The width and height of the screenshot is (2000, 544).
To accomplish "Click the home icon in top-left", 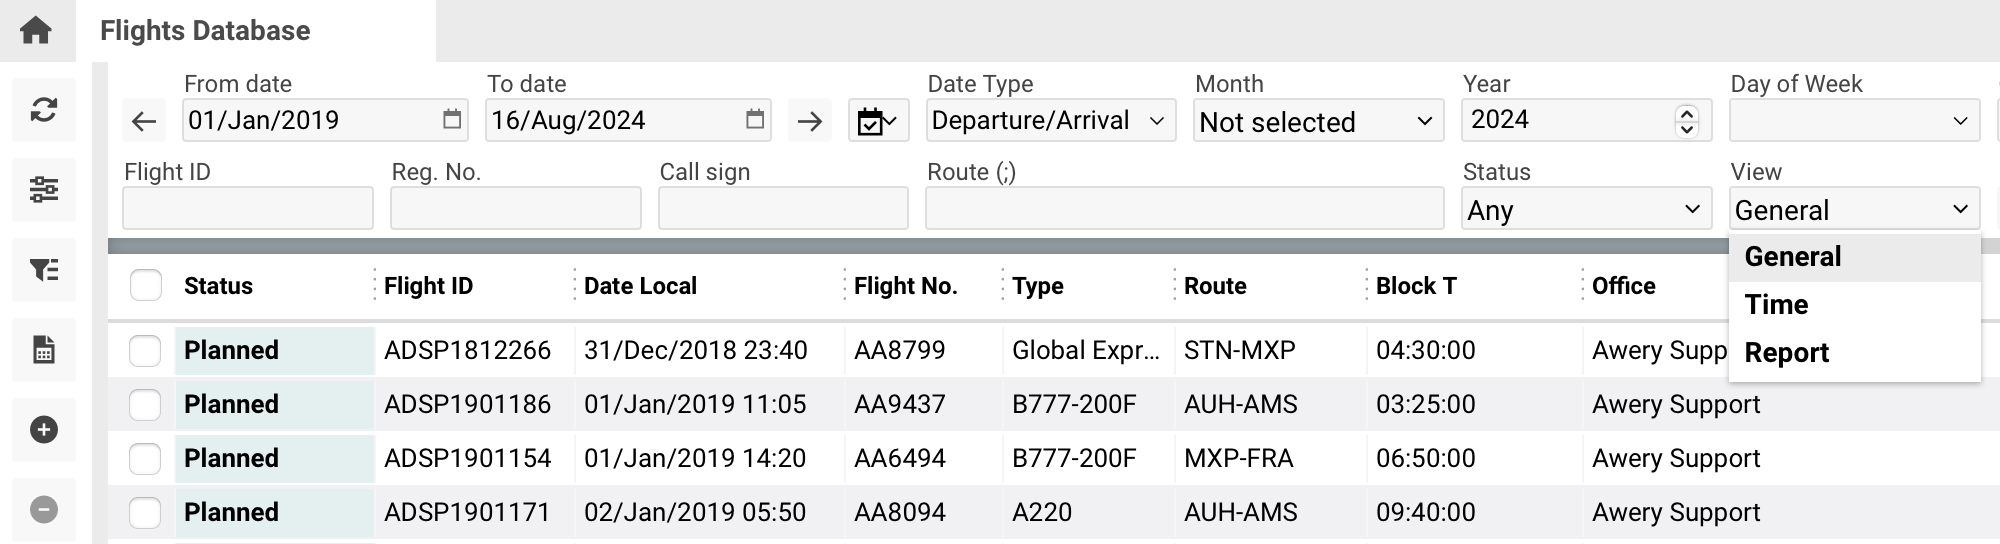I will [36, 30].
